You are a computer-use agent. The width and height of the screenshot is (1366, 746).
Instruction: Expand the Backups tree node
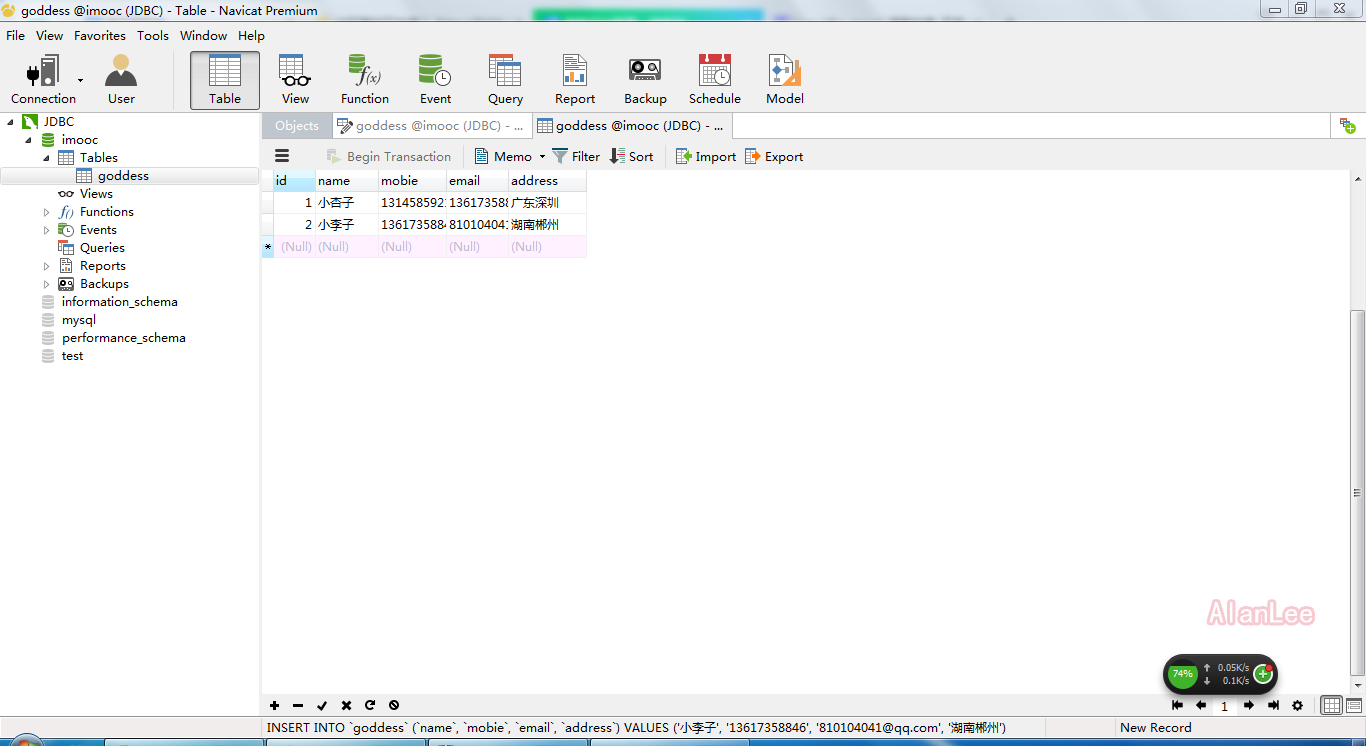pos(47,284)
